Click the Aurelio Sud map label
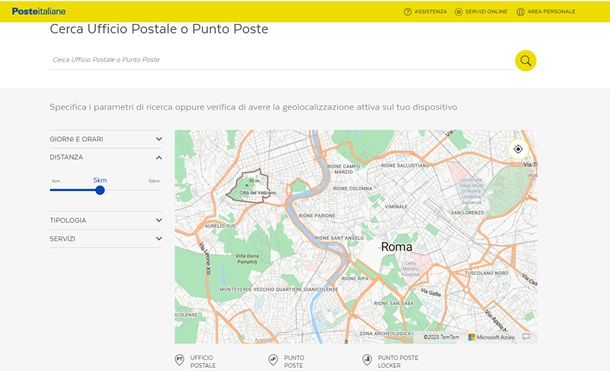Screen dimensions: 610x371 (x=220, y=226)
